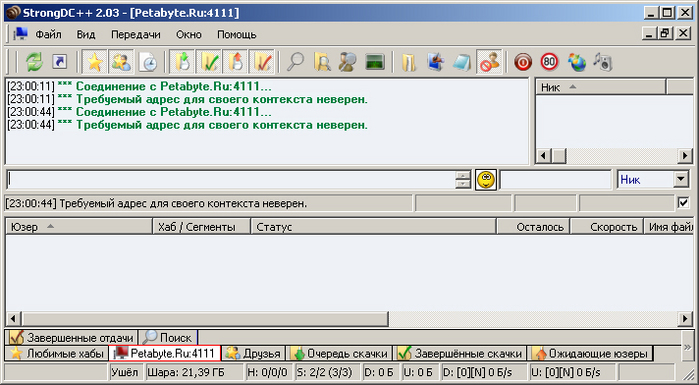
Task: Sort transfers by Осталось column
Action: pyautogui.click(x=534, y=227)
